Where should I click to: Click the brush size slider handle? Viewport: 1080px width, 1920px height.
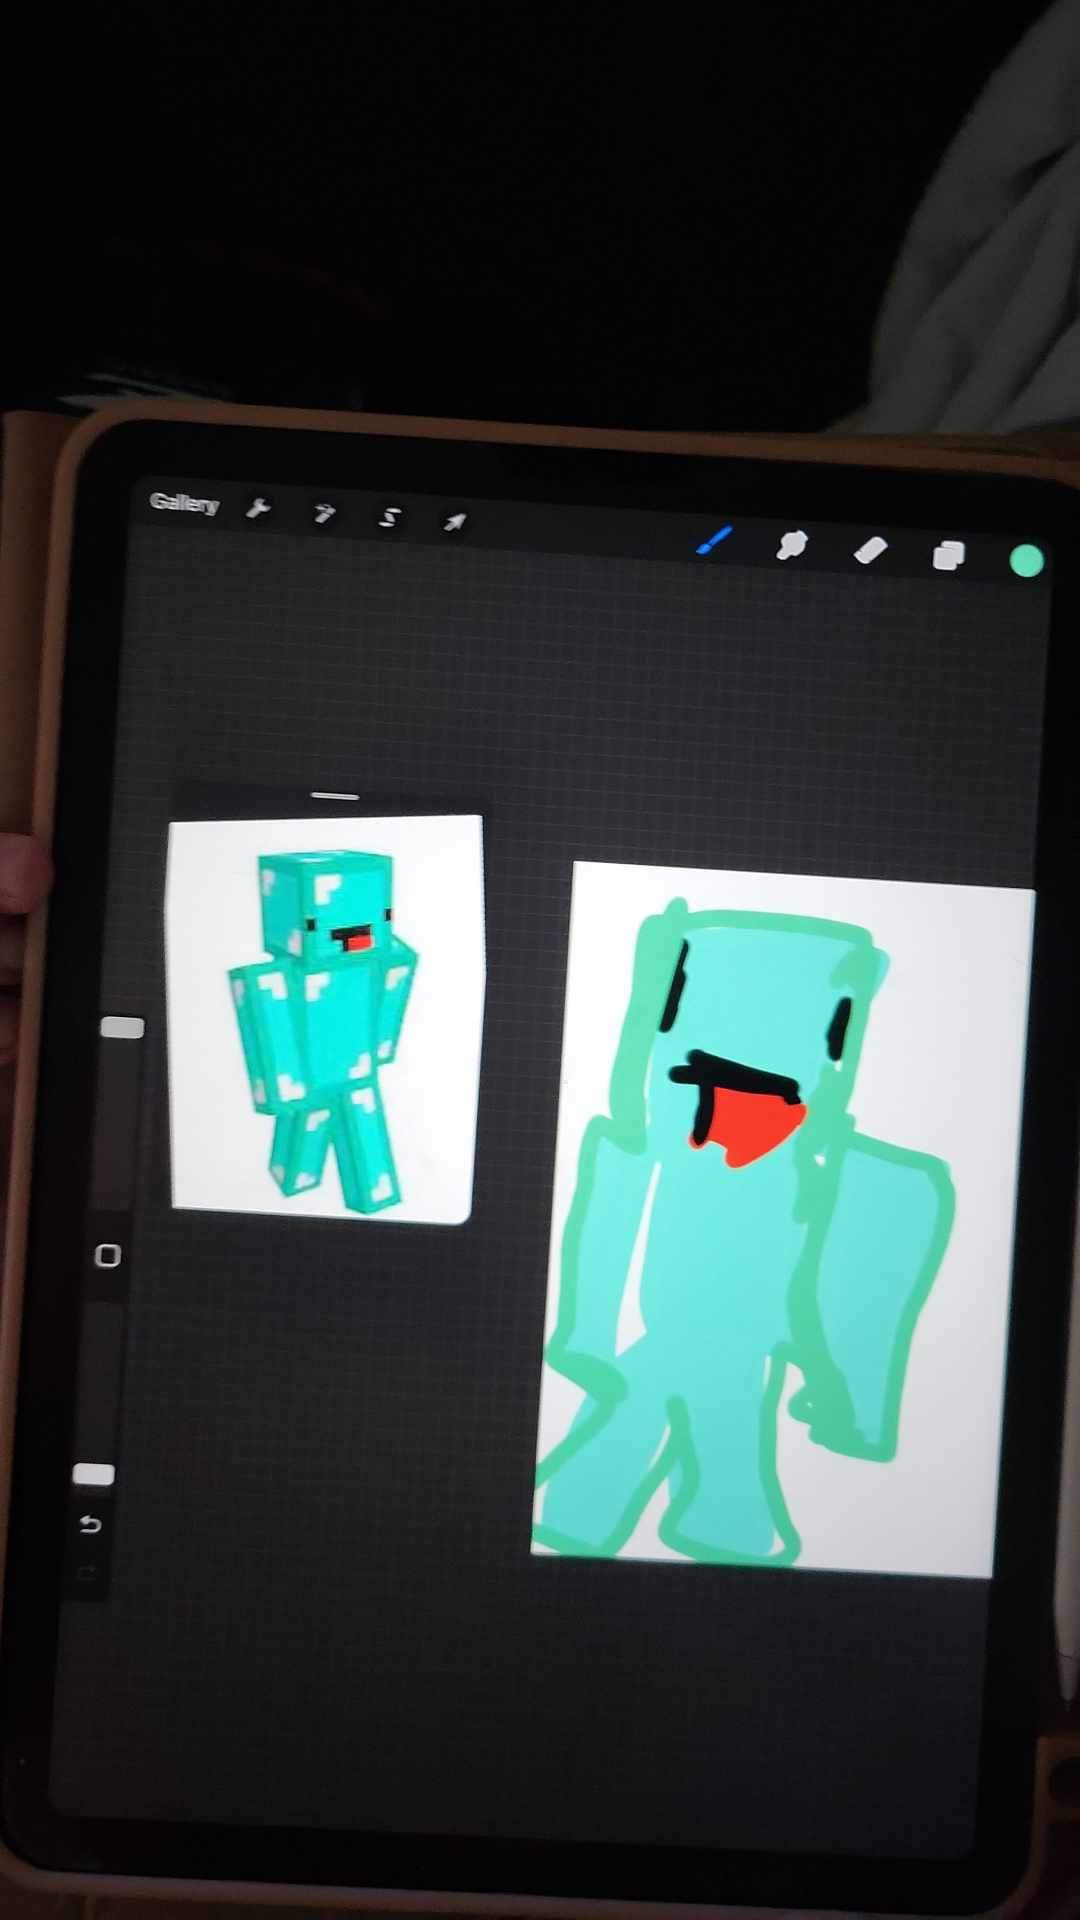click(x=123, y=1028)
